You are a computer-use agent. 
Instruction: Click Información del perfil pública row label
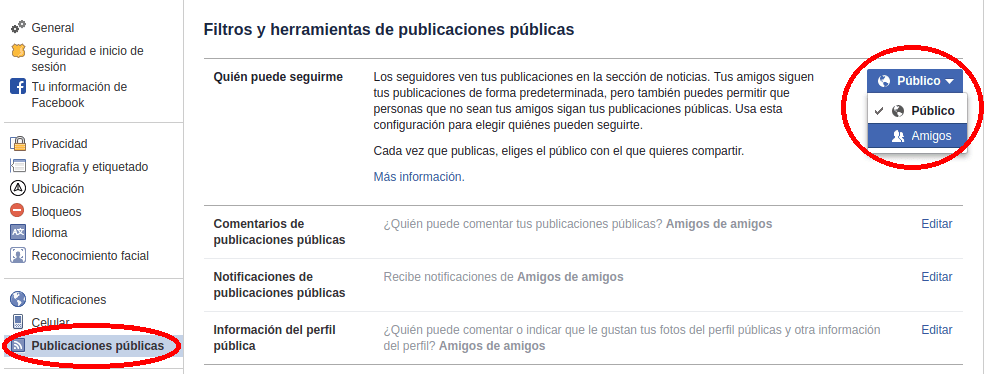tap(274, 338)
